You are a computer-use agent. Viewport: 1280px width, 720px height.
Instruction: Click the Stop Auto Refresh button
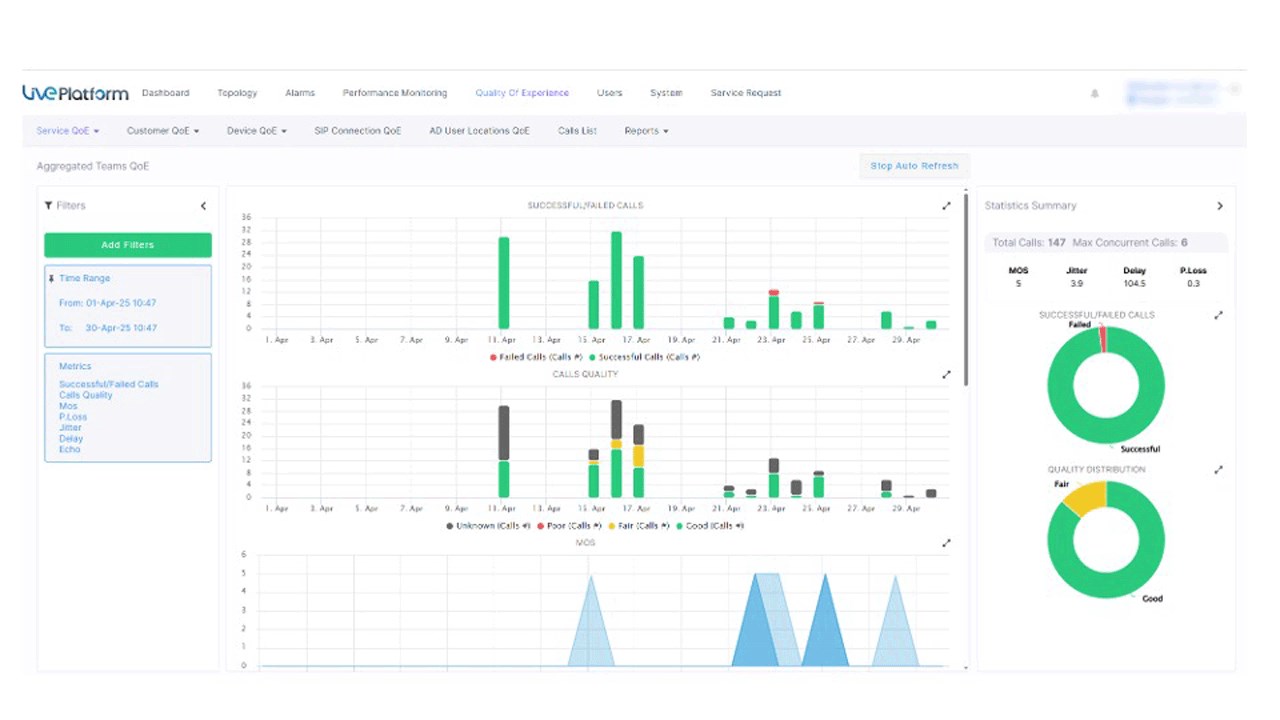pos(914,166)
